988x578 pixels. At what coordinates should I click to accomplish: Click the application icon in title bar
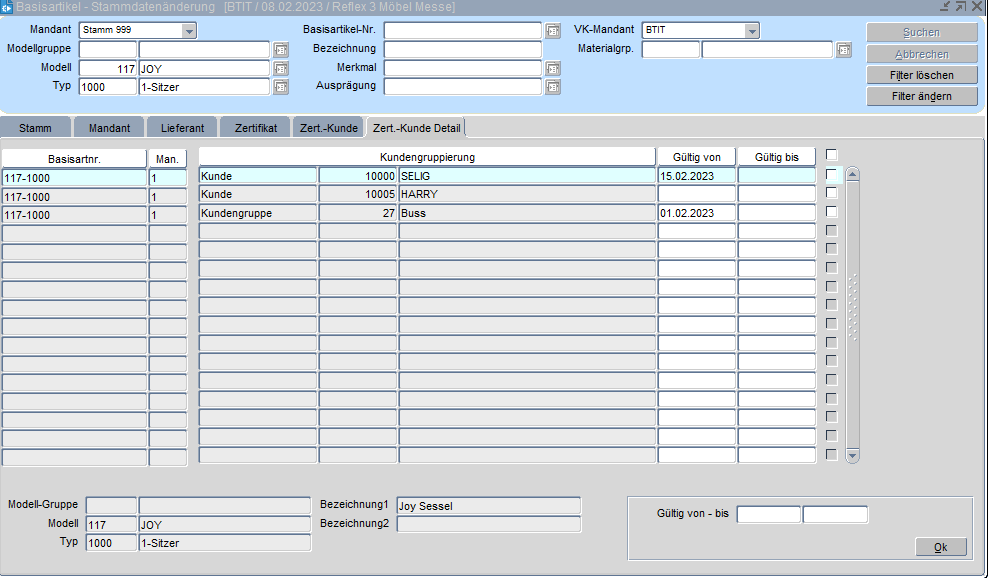click(7, 7)
